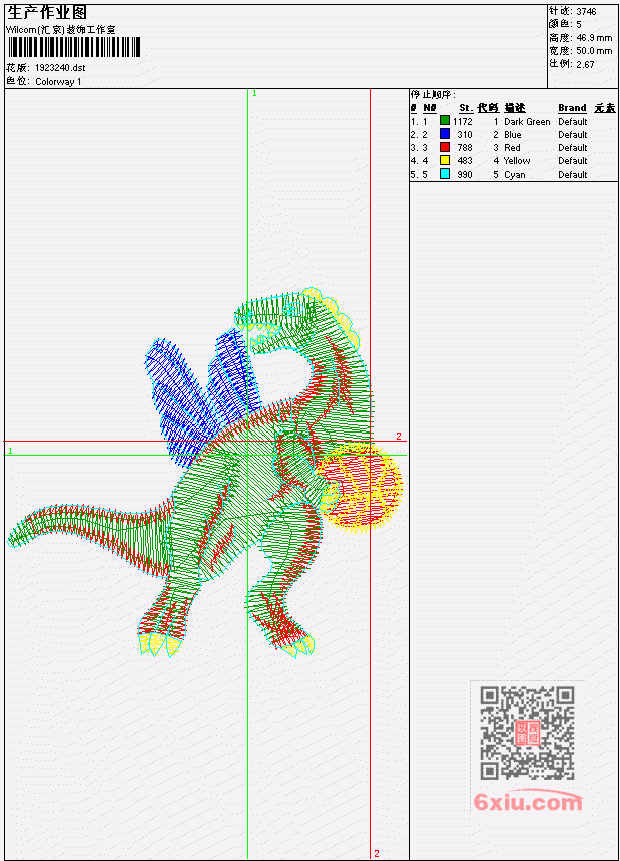620x861 pixels.
Task: Choose the Yellow thread color swatch
Action: 445,160
